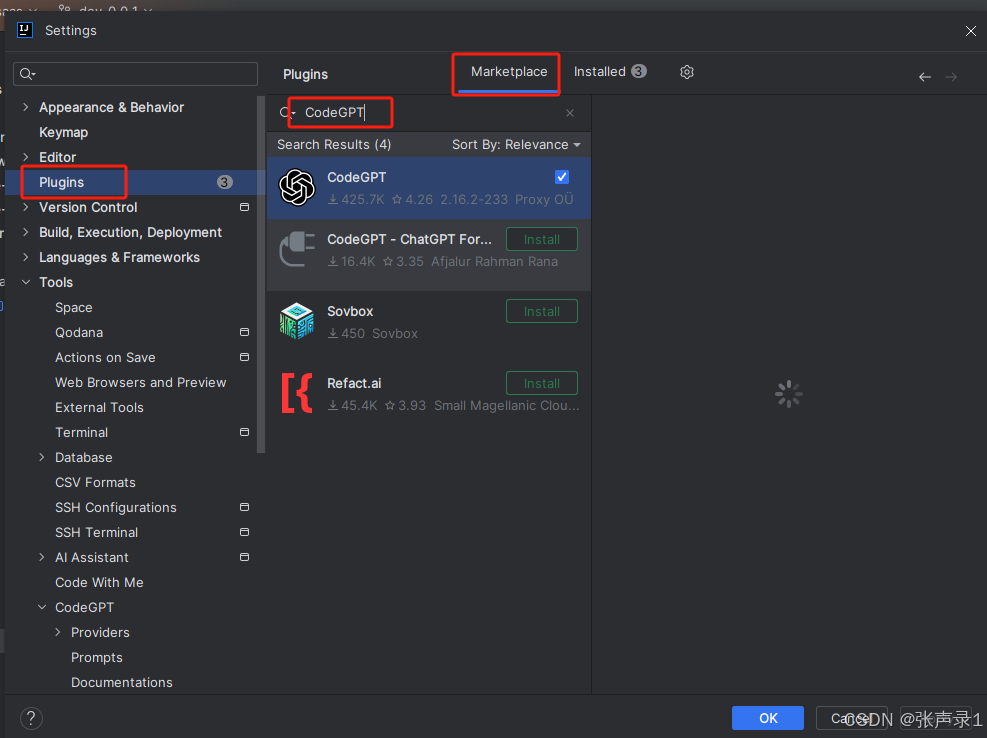Click the Installed plugins count badge
987x738 pixels.
pyautogui.click(x=639, y=71)
